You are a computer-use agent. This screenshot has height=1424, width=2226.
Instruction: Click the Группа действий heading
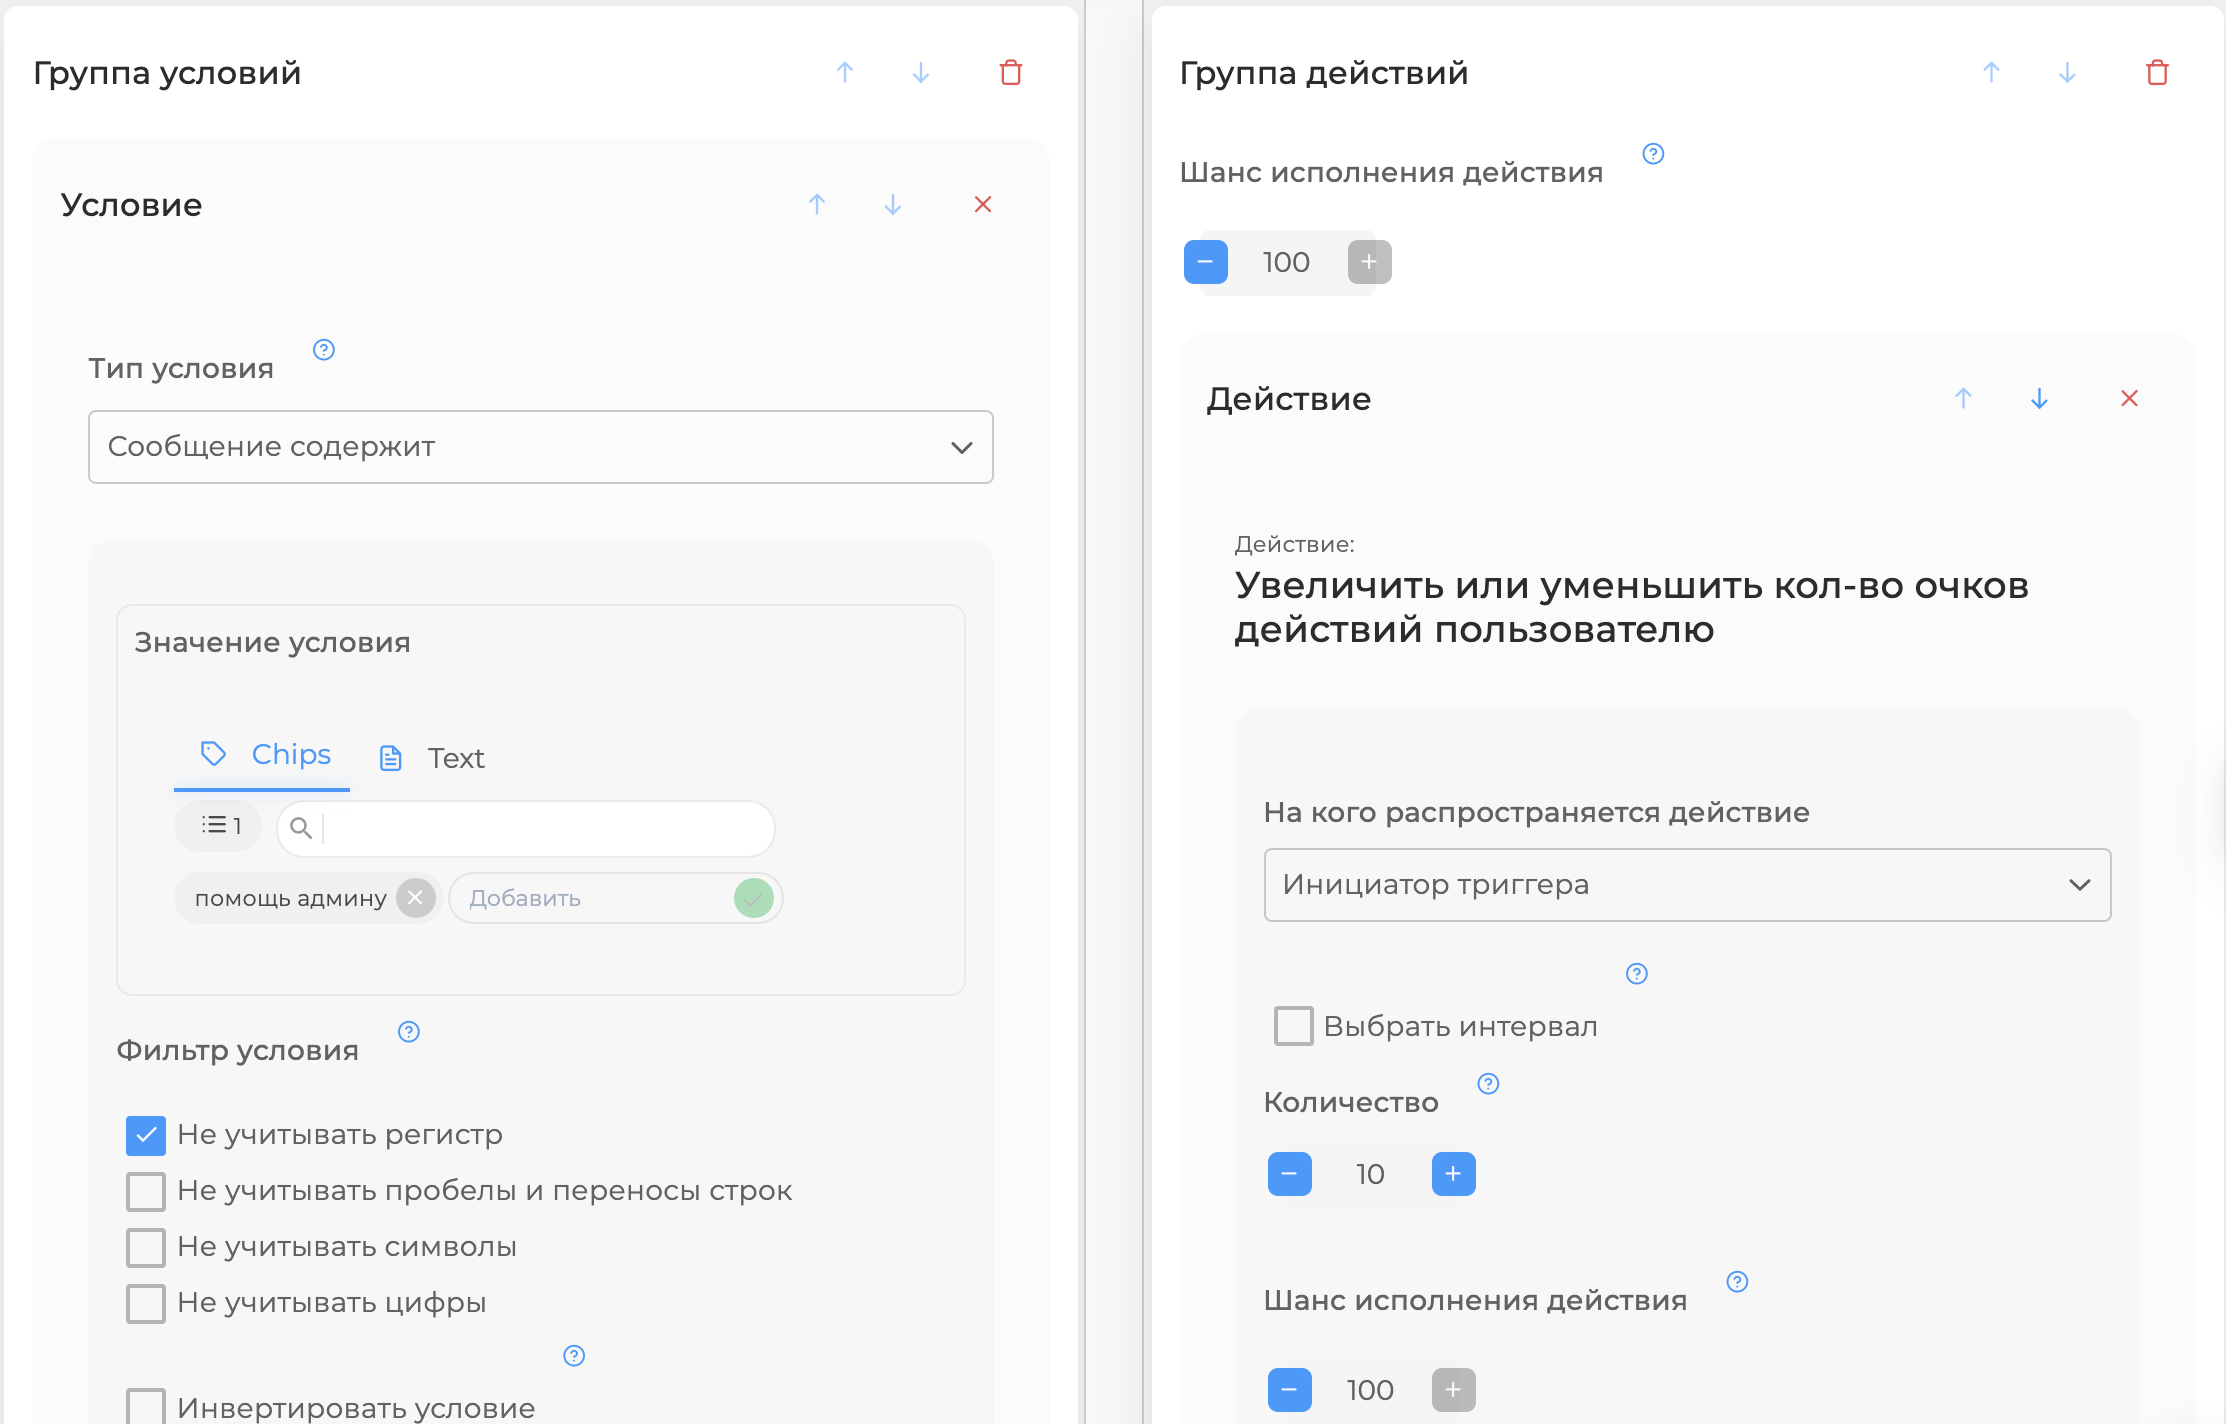(1324, 73)
